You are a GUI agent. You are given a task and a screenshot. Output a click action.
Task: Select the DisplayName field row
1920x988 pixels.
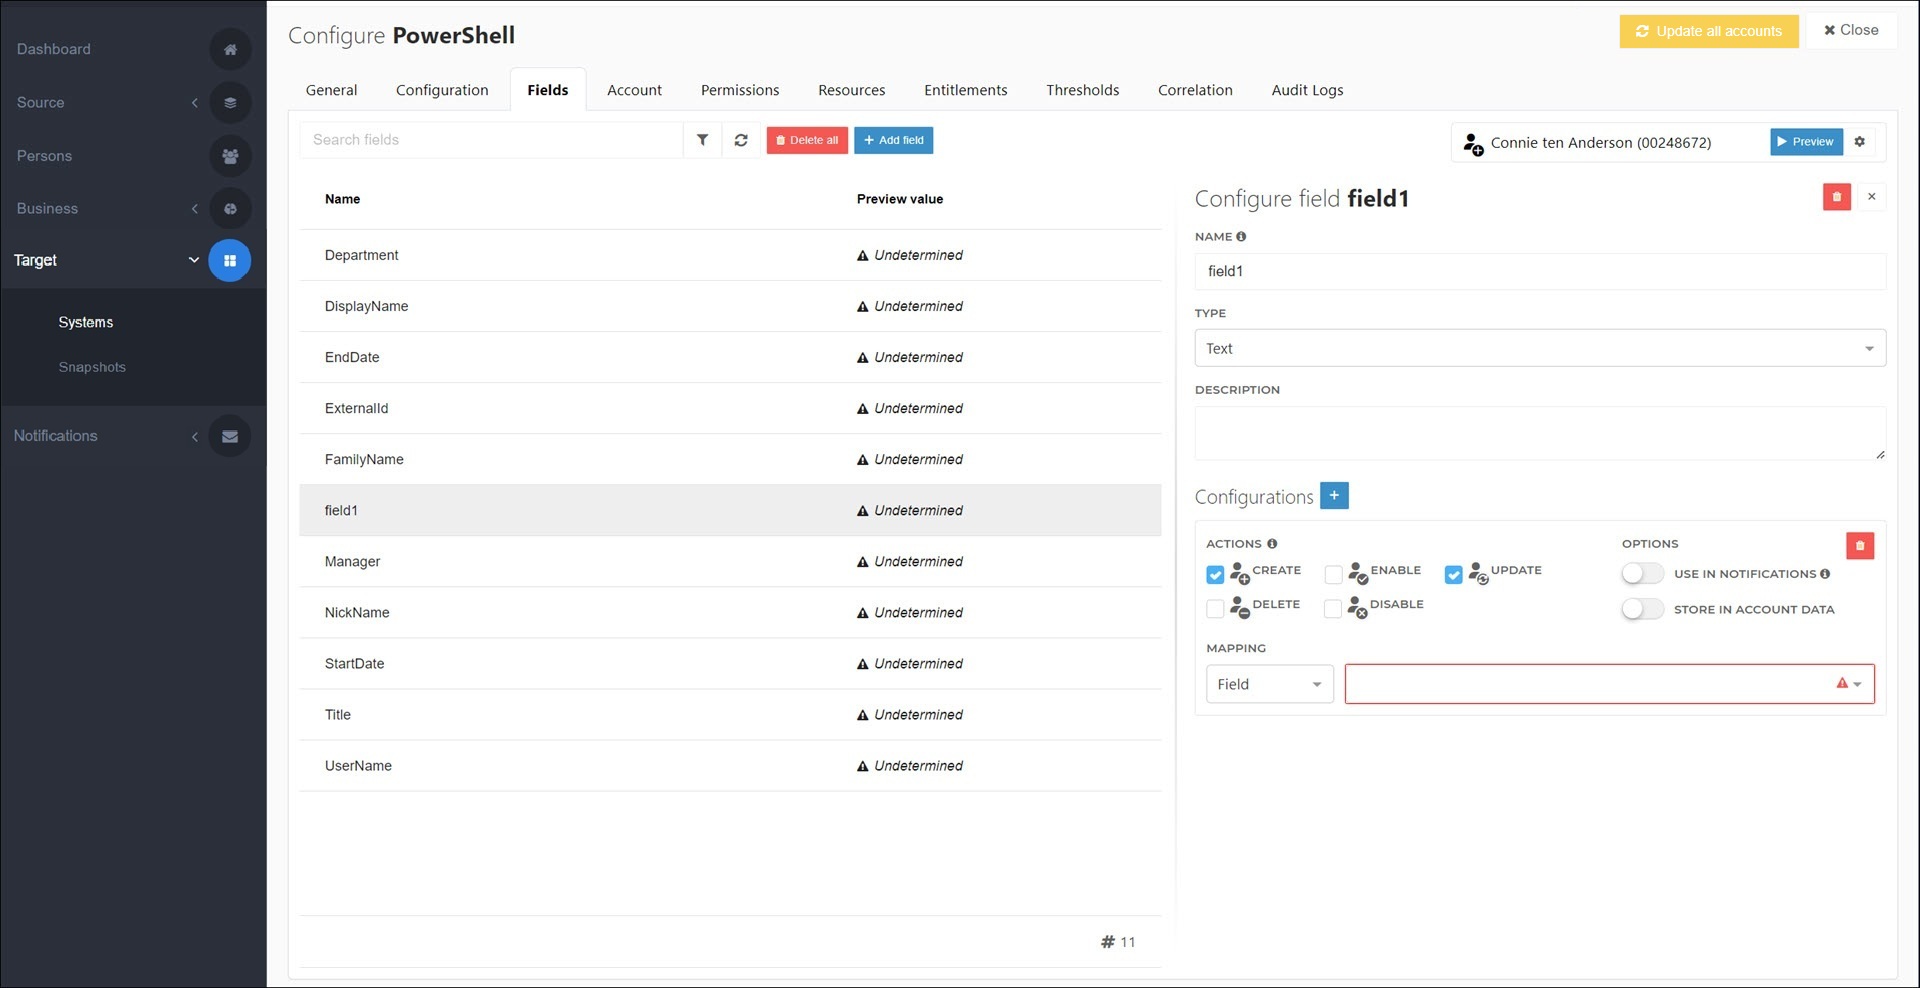730,306
